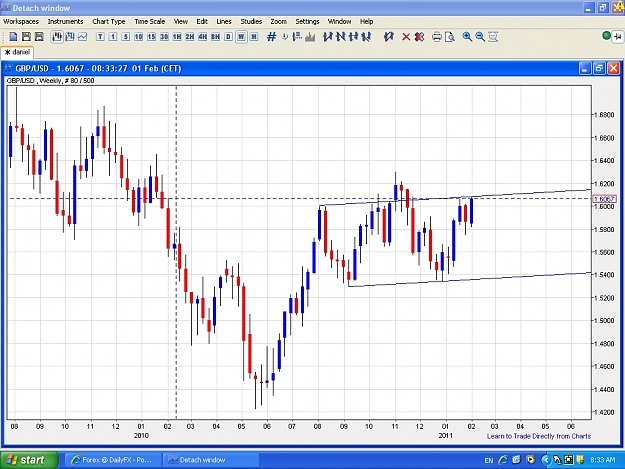Open the Windows start menu
625x469 pixels.
(x=29, y=460)
